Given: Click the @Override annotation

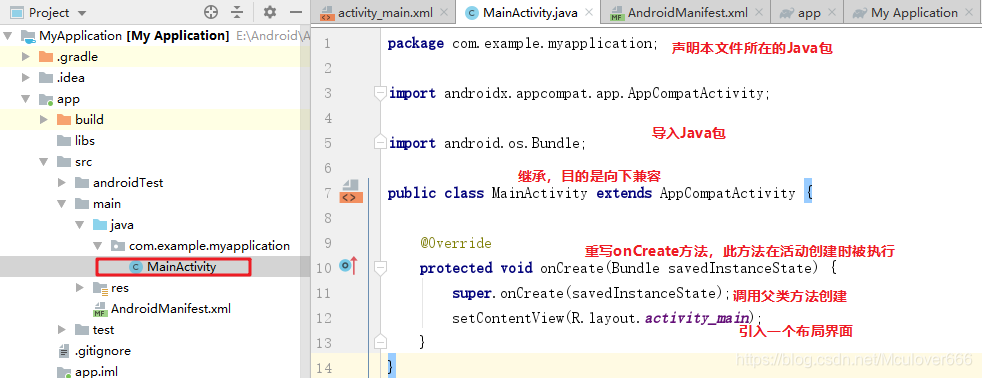Looking at the screenshot, I should [456, 243].
